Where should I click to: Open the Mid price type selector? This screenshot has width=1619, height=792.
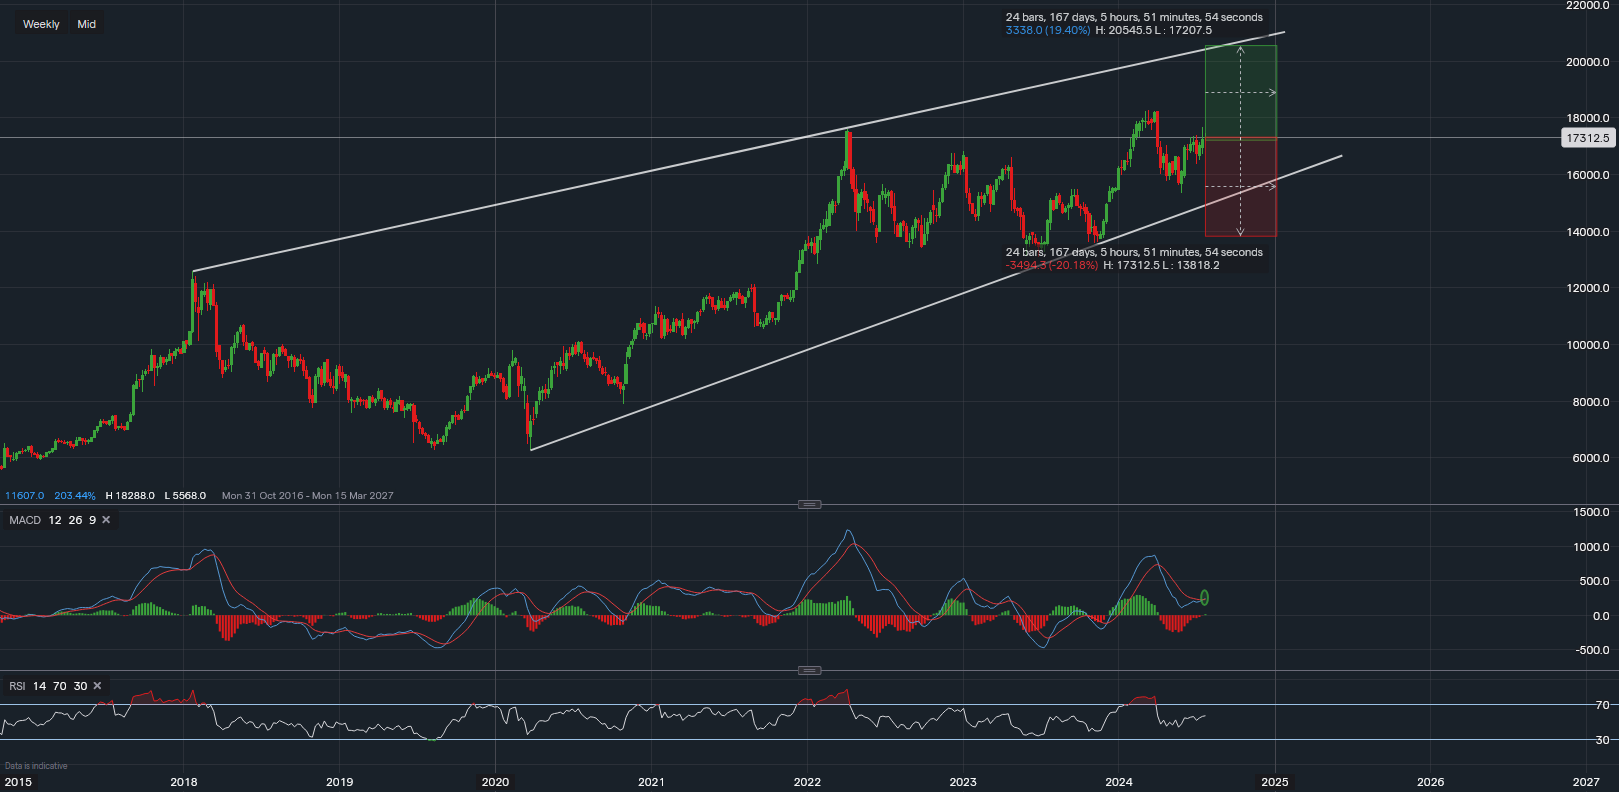point(87,24)
